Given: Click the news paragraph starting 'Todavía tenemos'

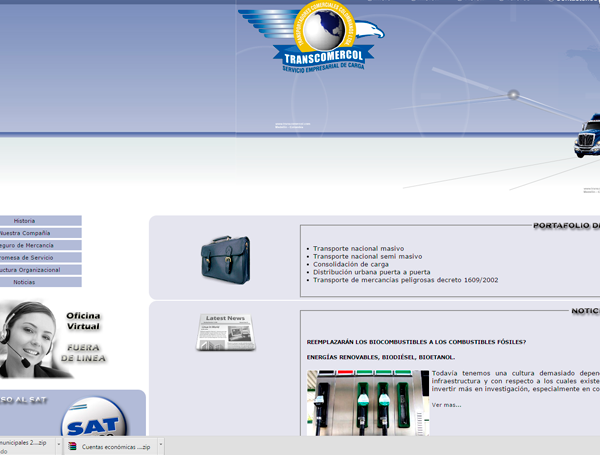Looking at the screenshot, I should tap(516, 381).
